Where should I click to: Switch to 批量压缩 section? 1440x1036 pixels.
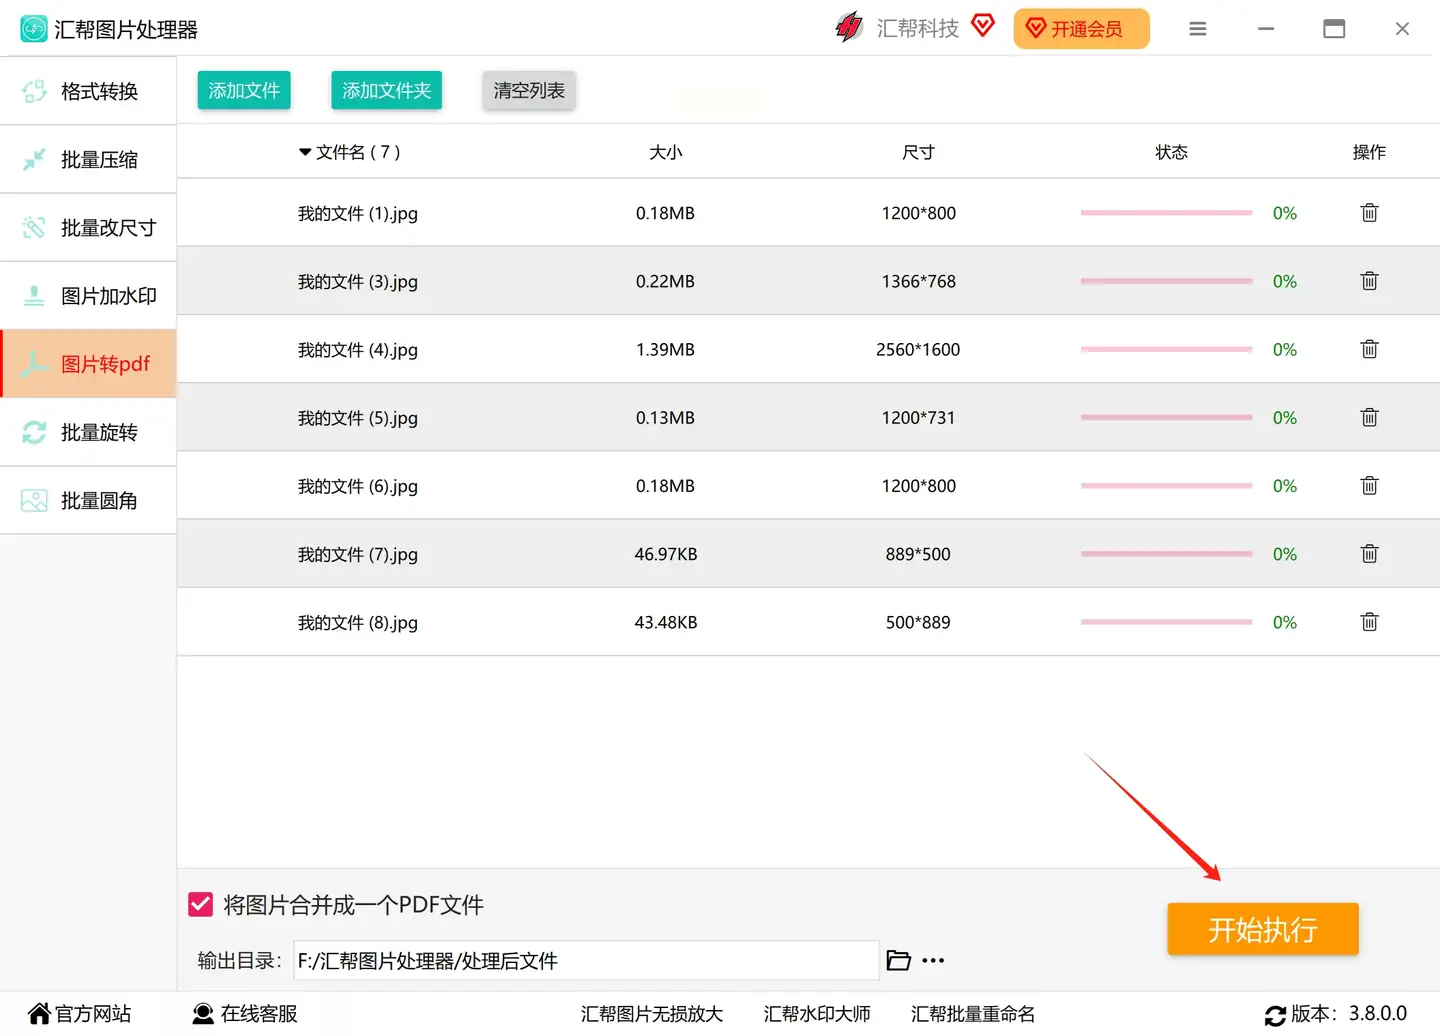point(88,159)
